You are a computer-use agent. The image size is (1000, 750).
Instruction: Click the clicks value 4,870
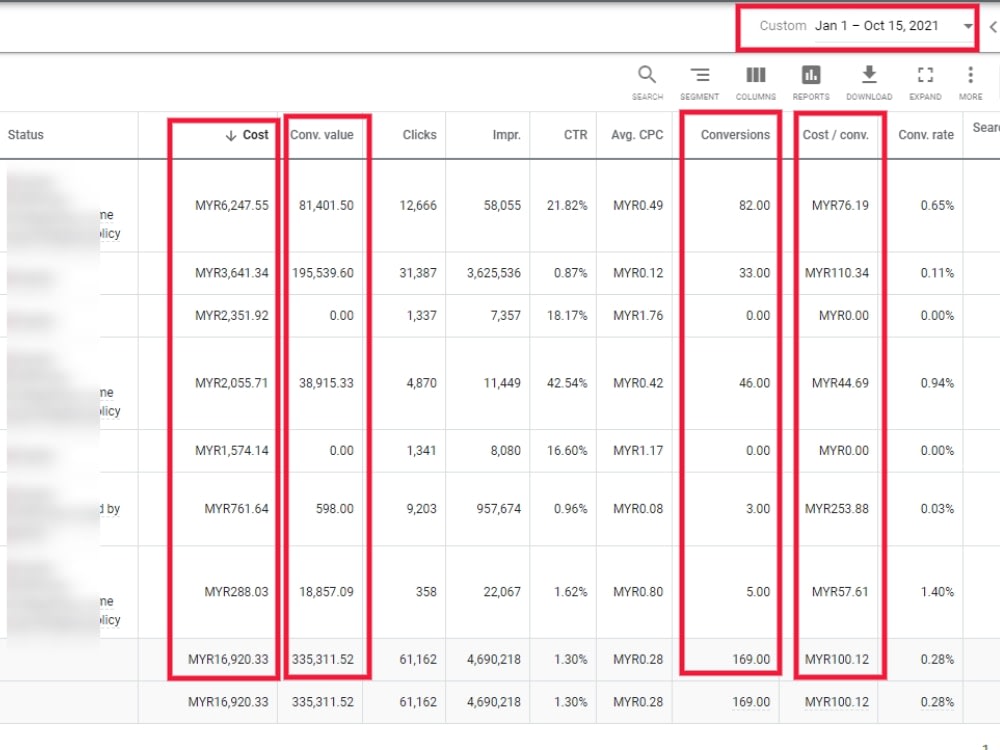coord(422,383)
